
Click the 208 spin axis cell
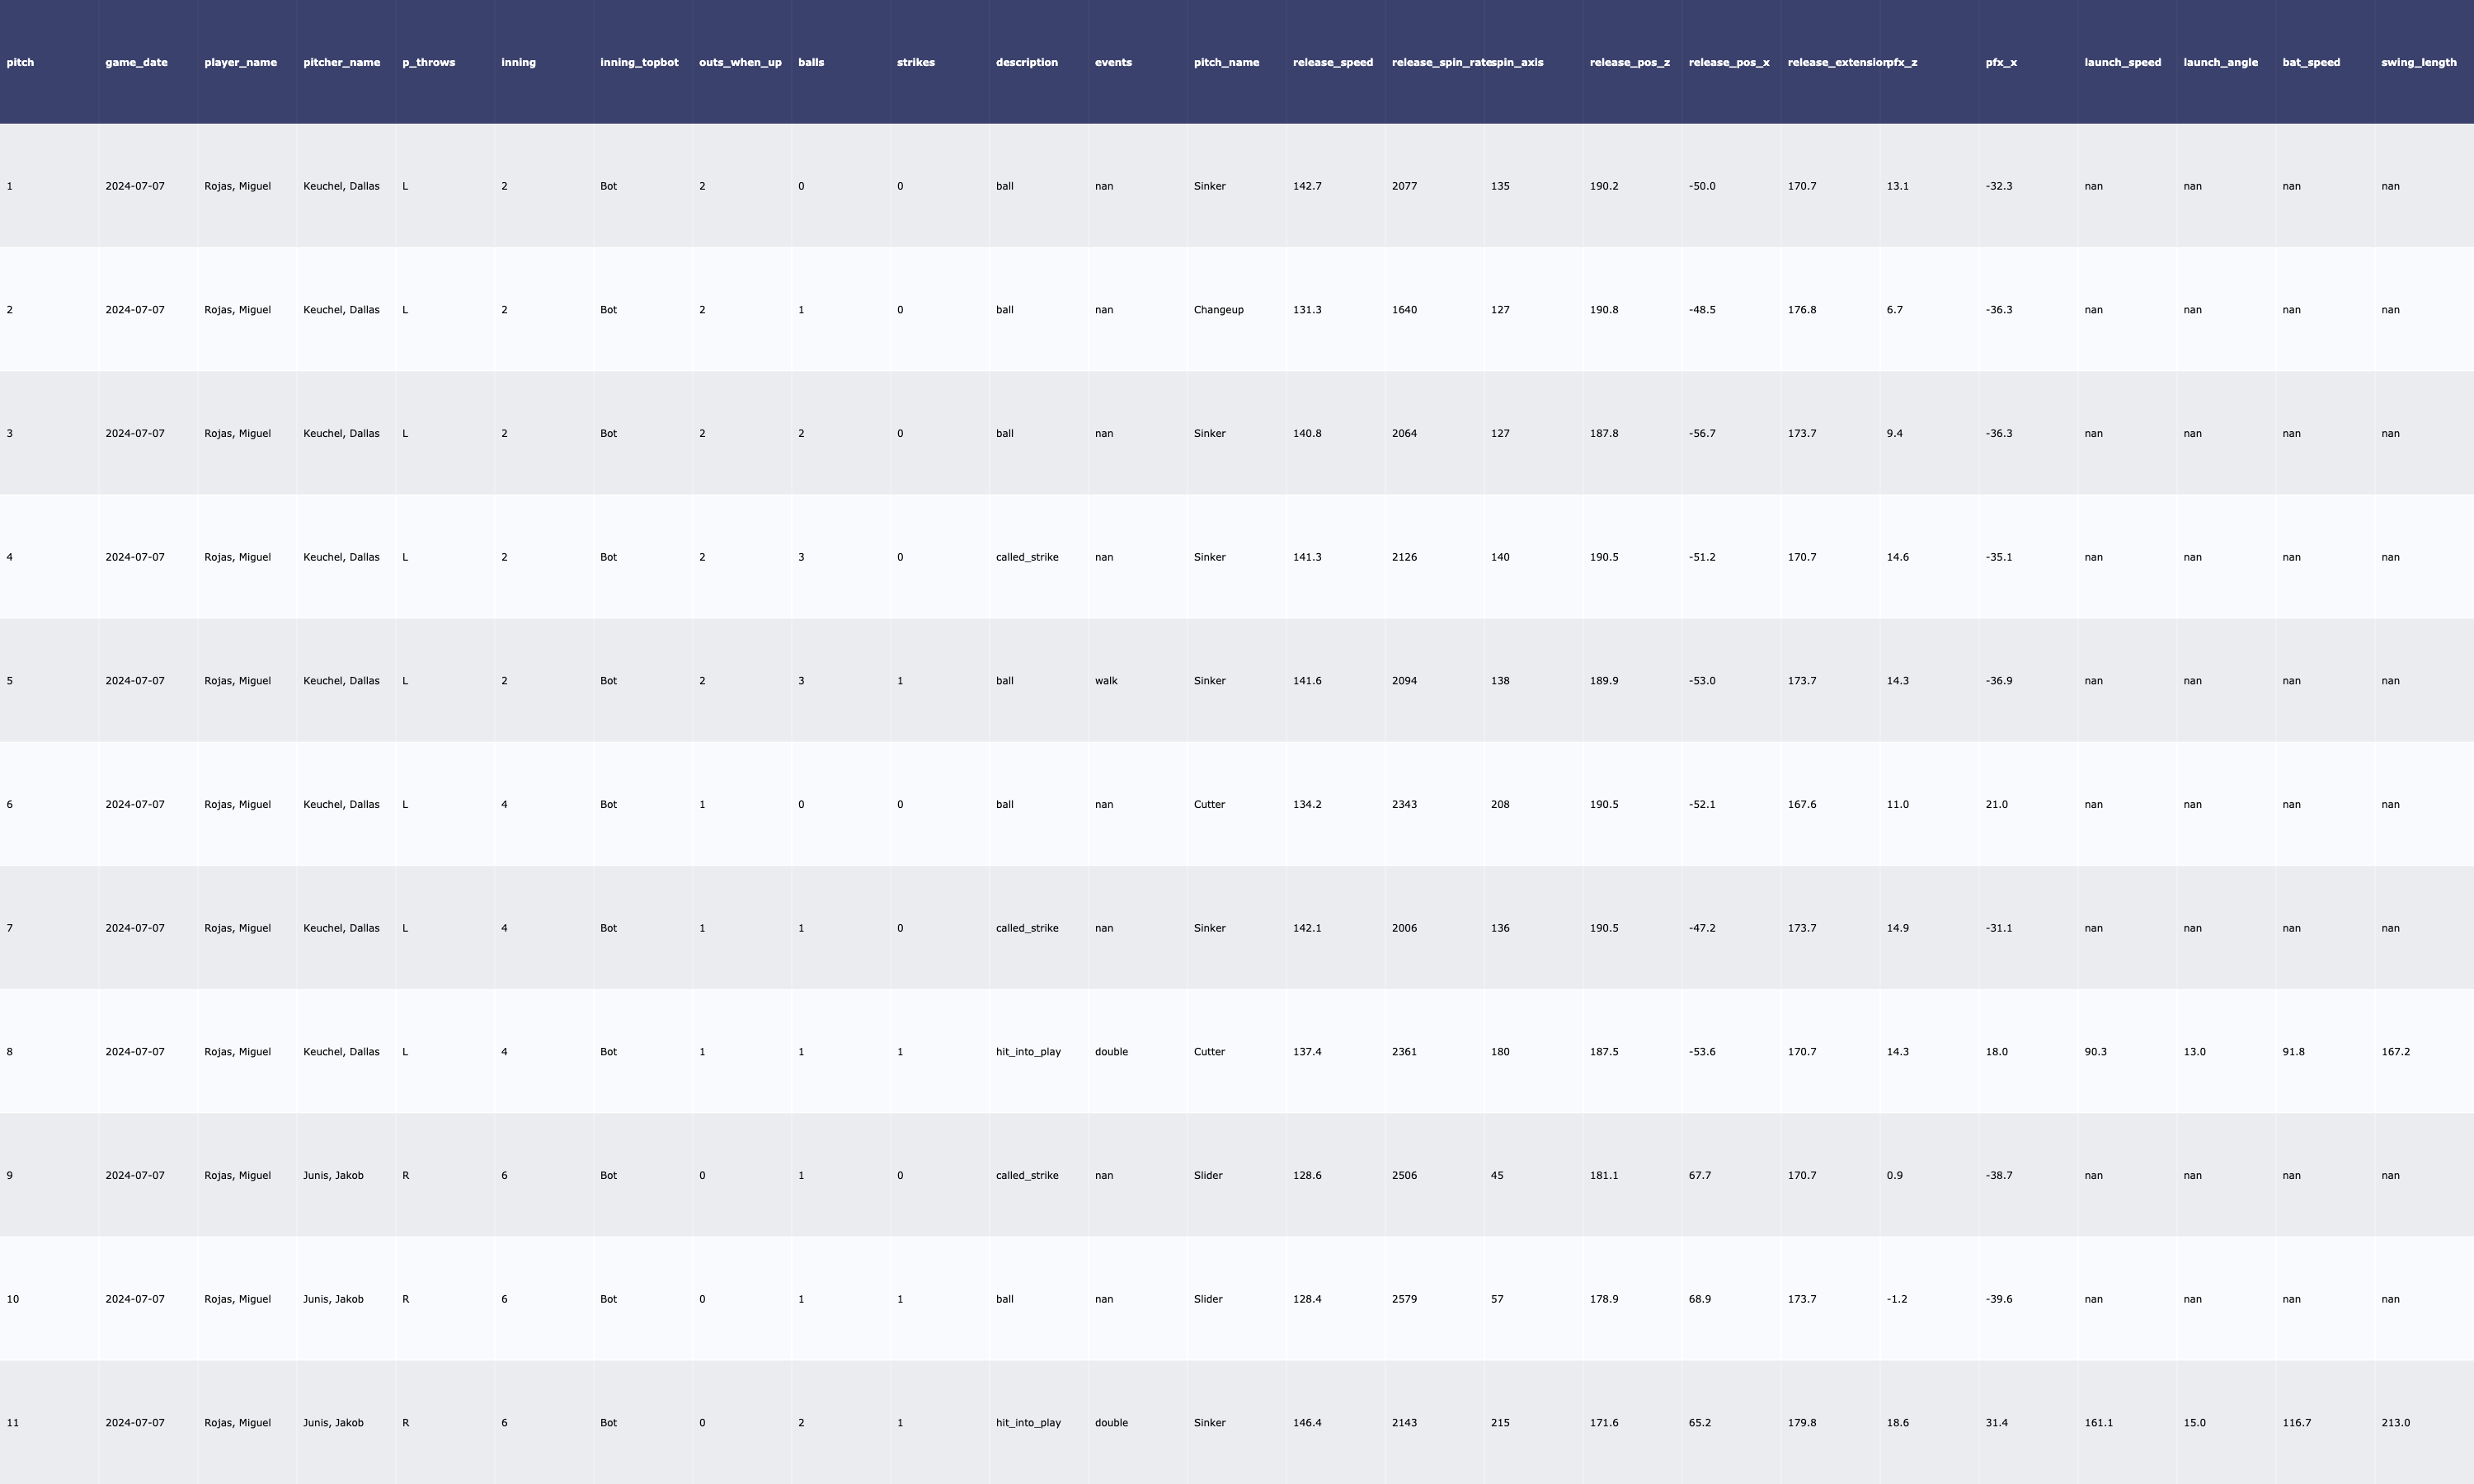[x=1500, y=805]
